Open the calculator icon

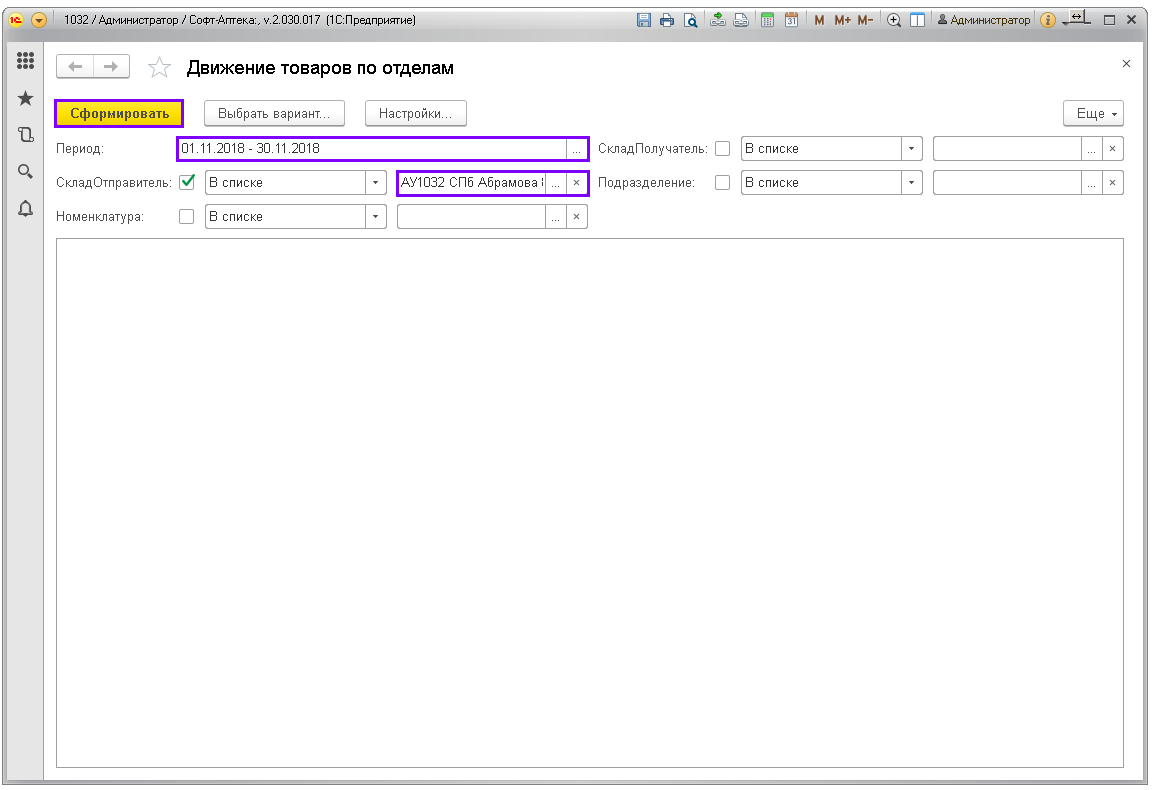tap(767, 20)
